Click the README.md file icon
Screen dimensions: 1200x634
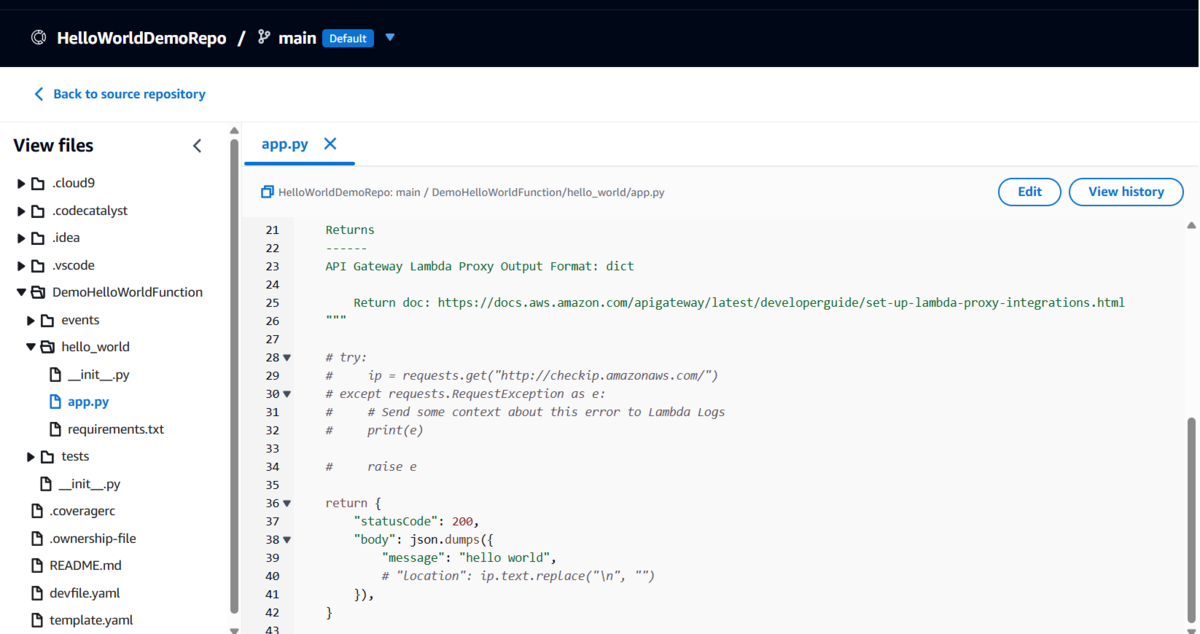click(37, 566)
